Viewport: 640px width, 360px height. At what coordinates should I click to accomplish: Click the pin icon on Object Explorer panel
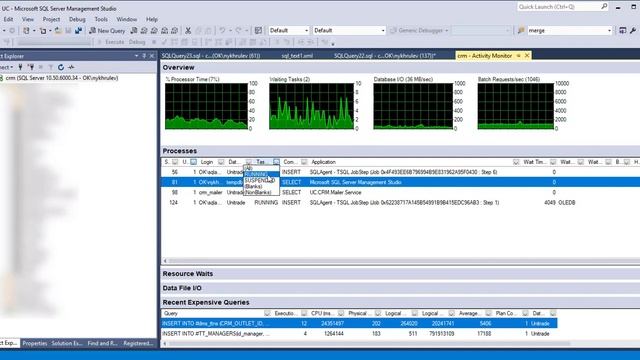[x=144, y=56]
